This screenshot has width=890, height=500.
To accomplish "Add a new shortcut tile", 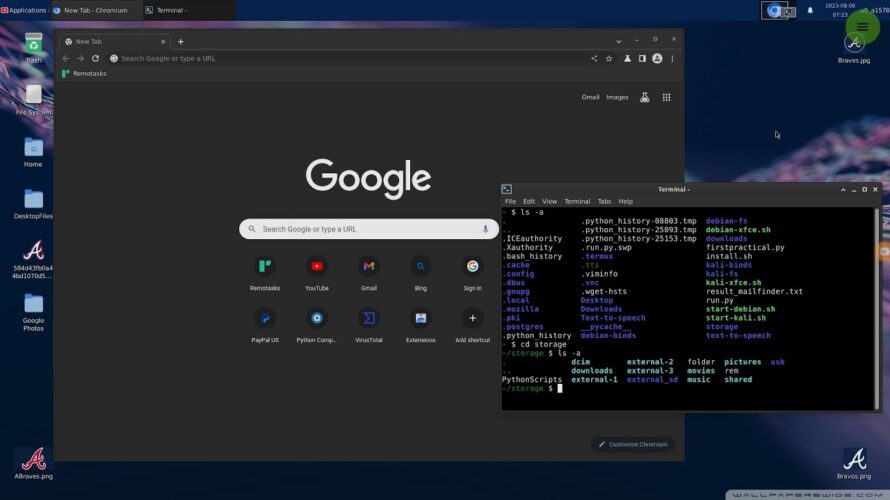I will (472, 318).
